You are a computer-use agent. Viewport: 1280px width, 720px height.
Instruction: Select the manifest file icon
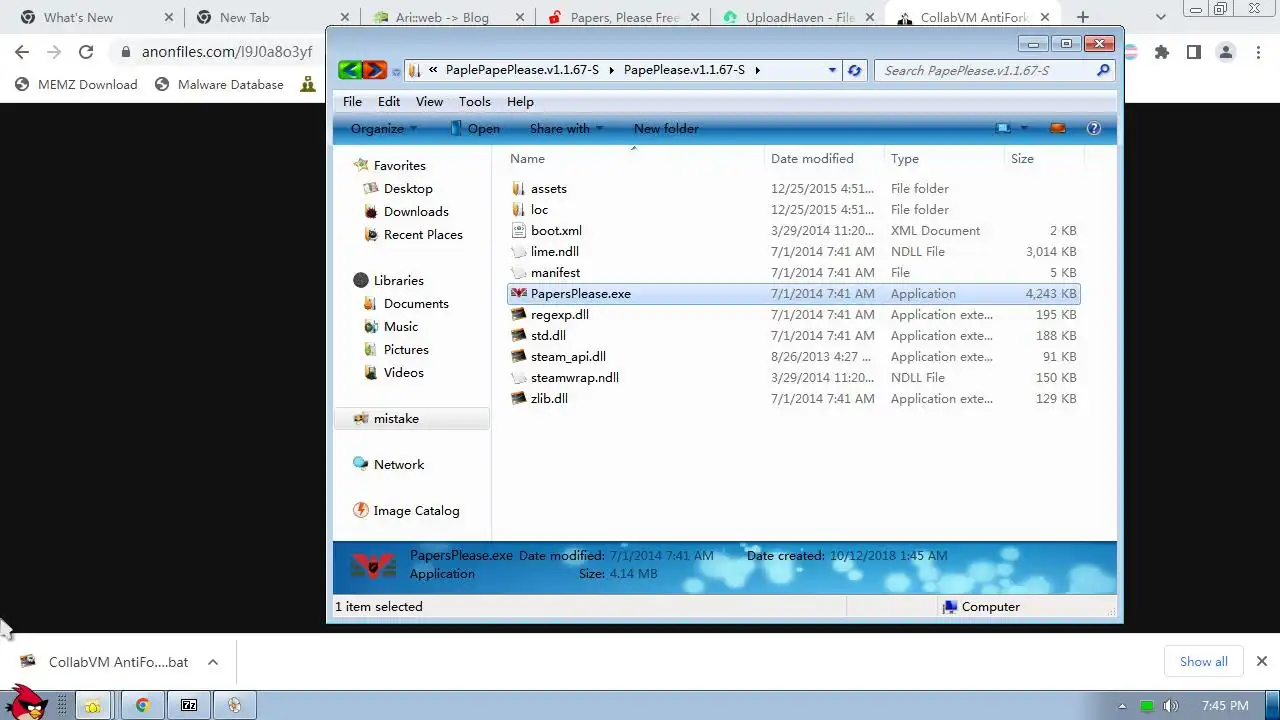pos(518,272)
